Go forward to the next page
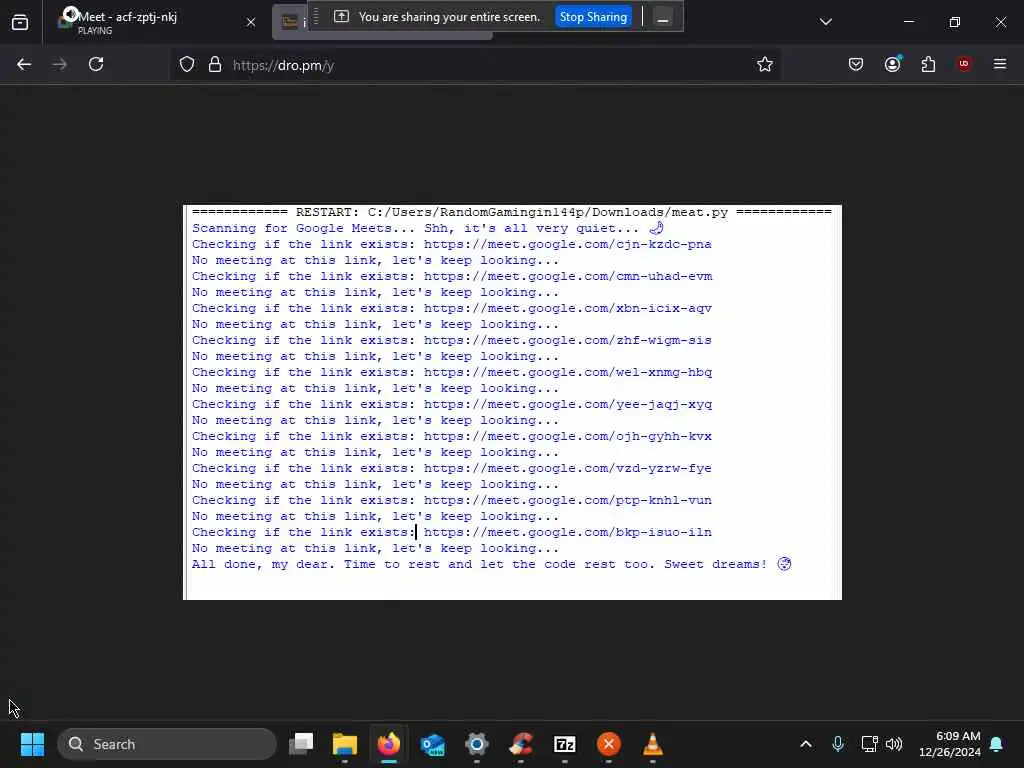The width and height of the screenshot is (1024, 768). (x=59, y=65)
